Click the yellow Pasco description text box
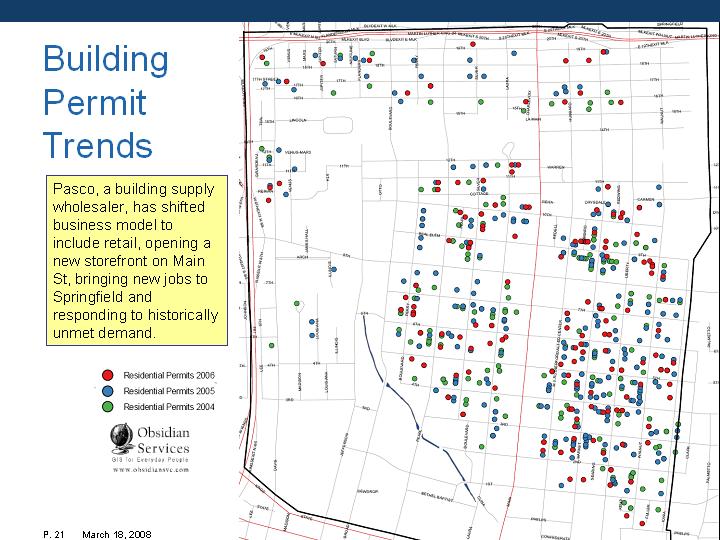This screenshot has width=720, height=540. coord(137,260)
